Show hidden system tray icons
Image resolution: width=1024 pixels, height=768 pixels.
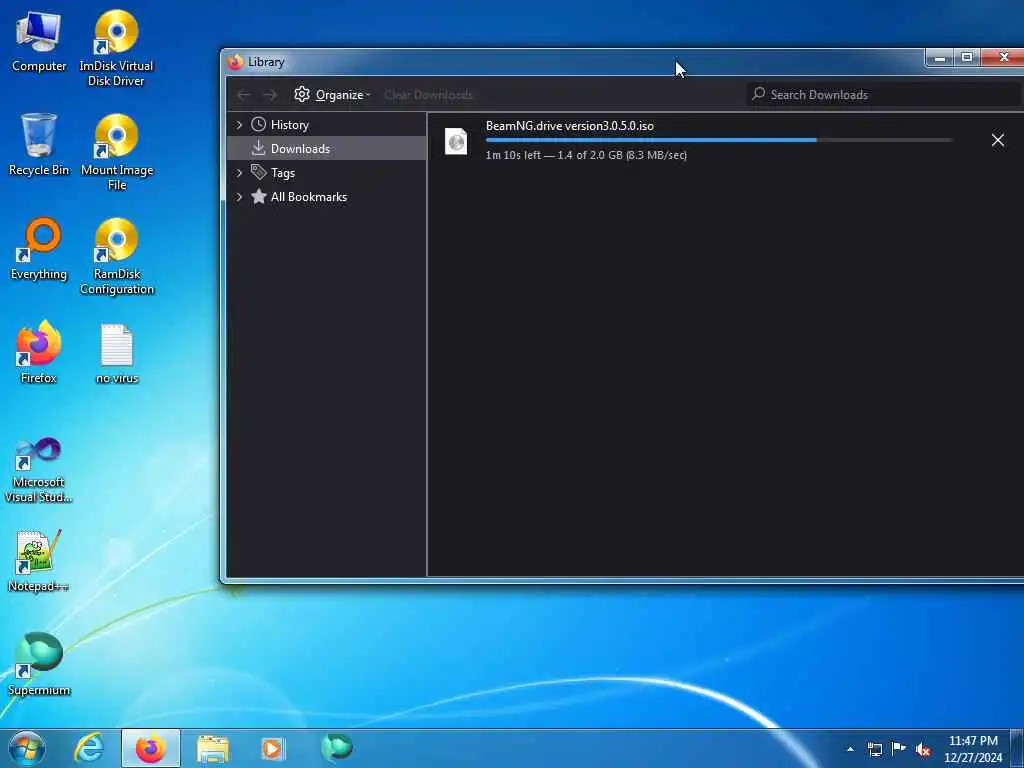pyautogui.click(x=850, y=749)
